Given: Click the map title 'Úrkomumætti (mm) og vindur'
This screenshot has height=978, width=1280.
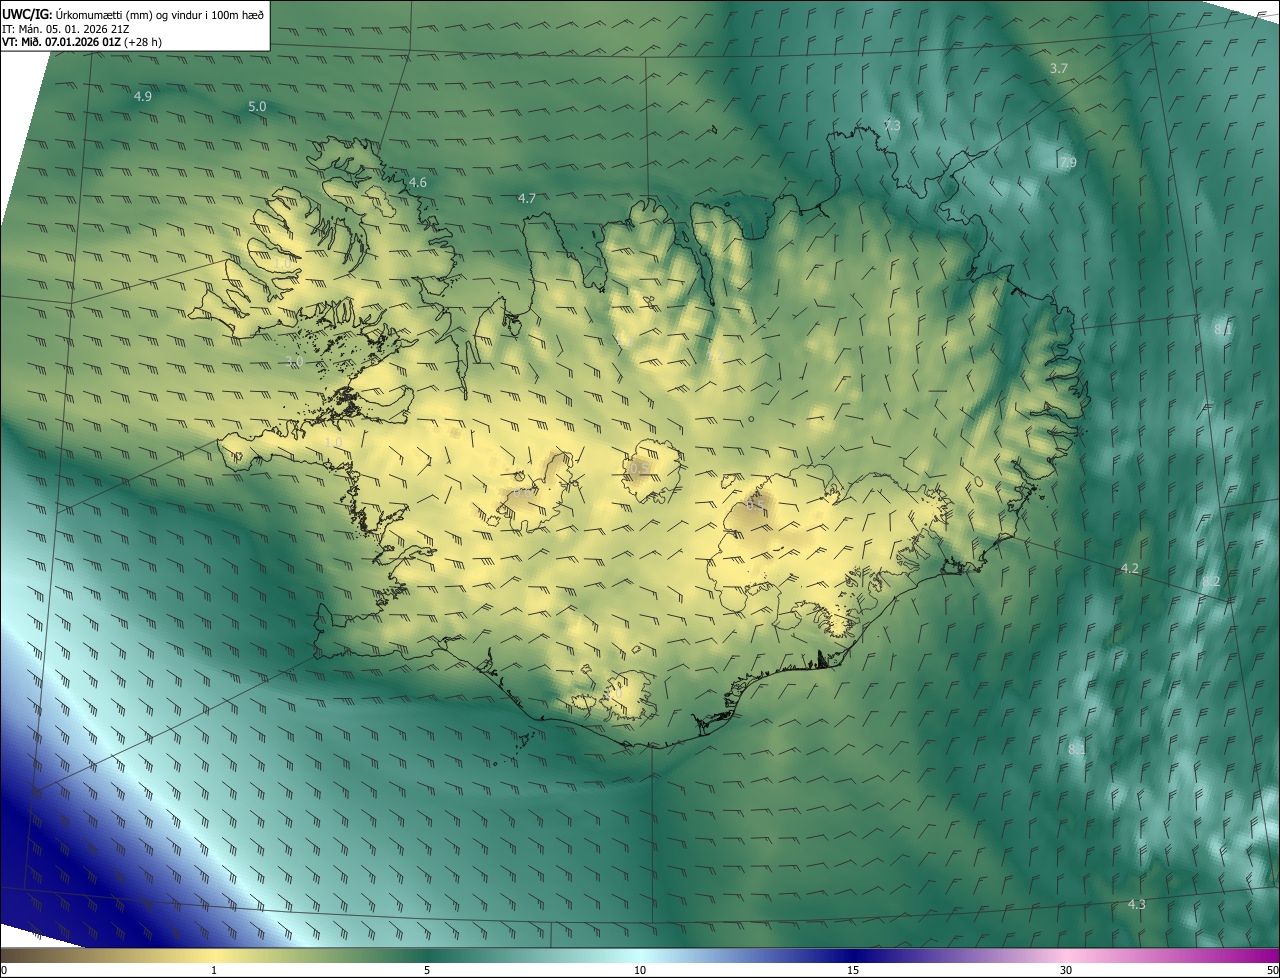Looking at the screenshot, I should pos(150,14).
